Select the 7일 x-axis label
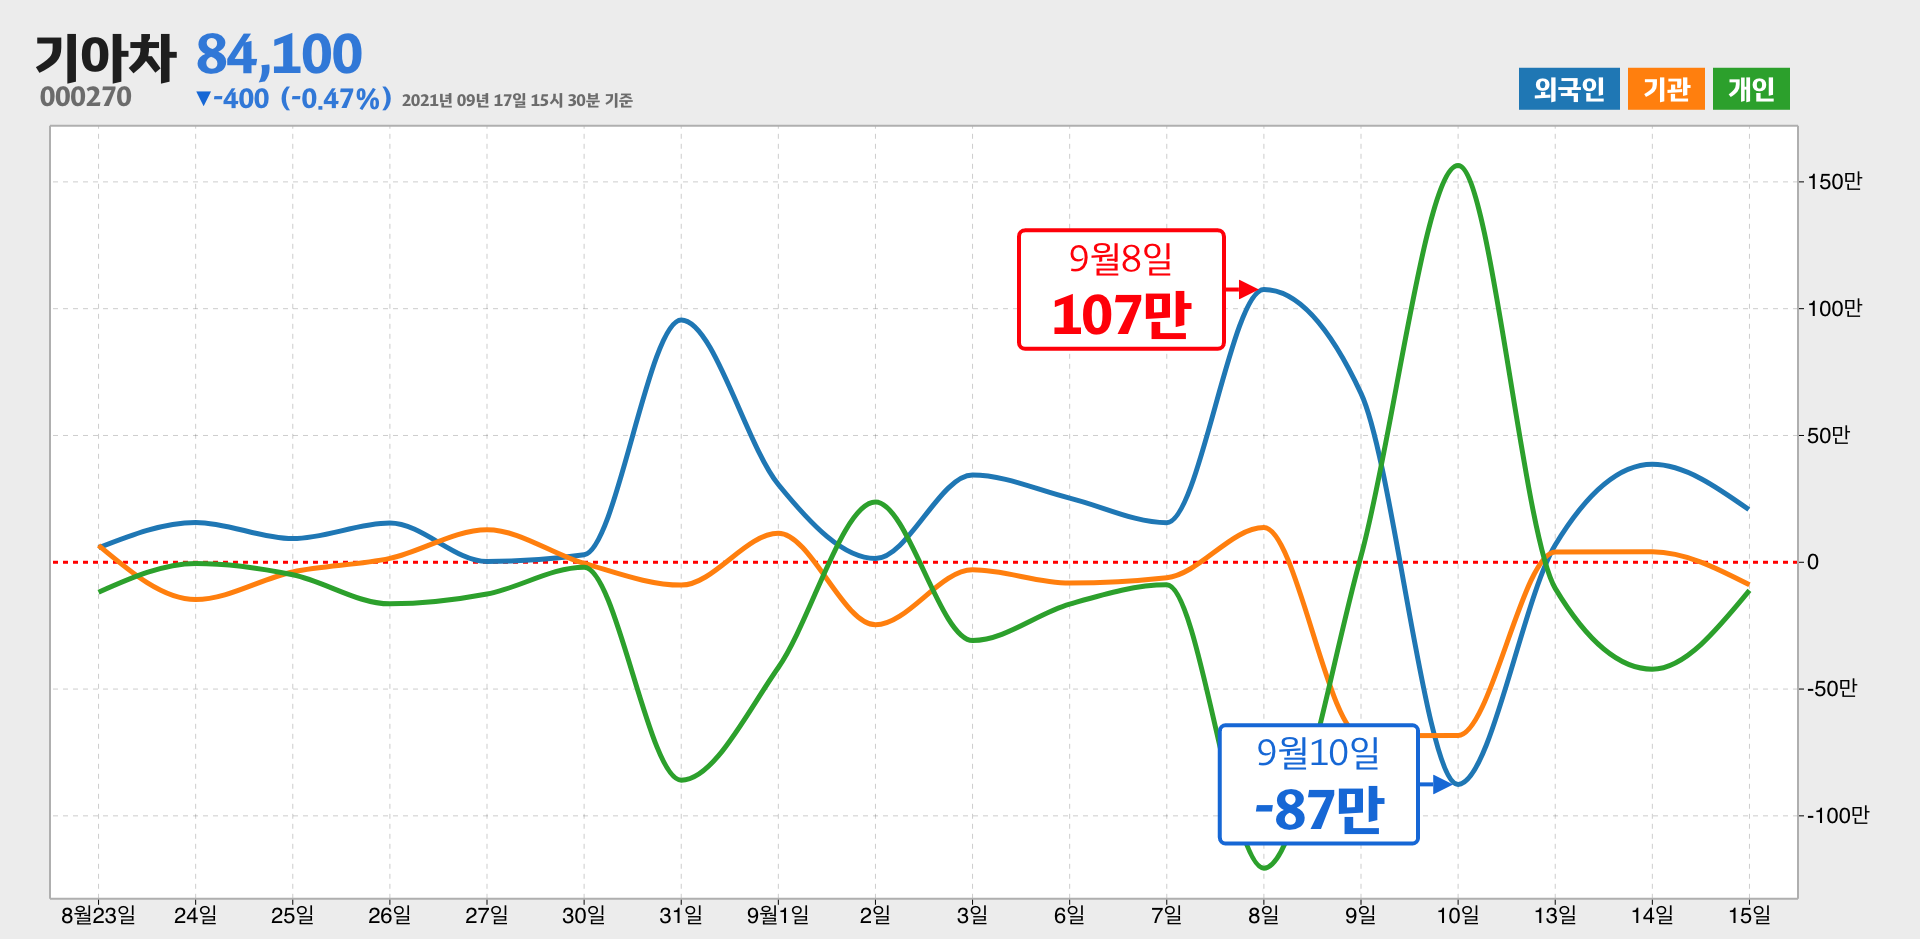Screen dimensions: 1920x939 1166,915
